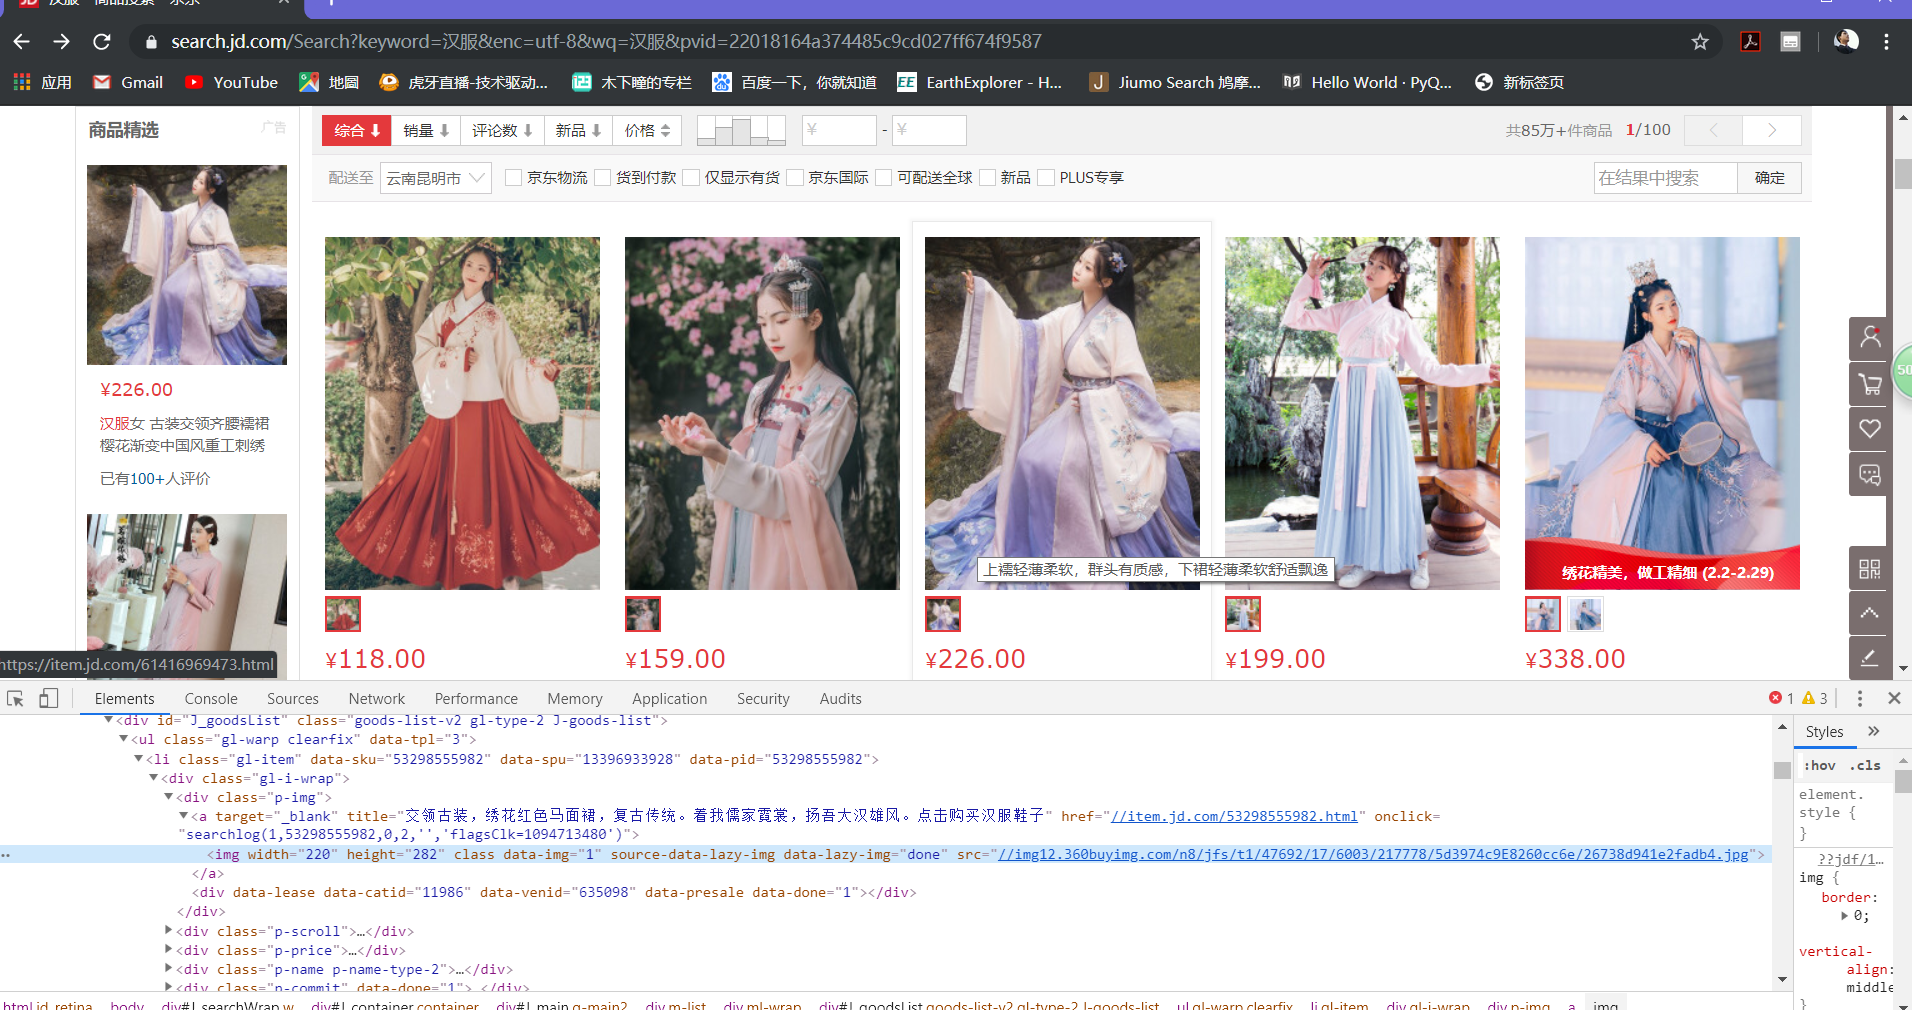Select the price distribution bar chart

point(741,130)
